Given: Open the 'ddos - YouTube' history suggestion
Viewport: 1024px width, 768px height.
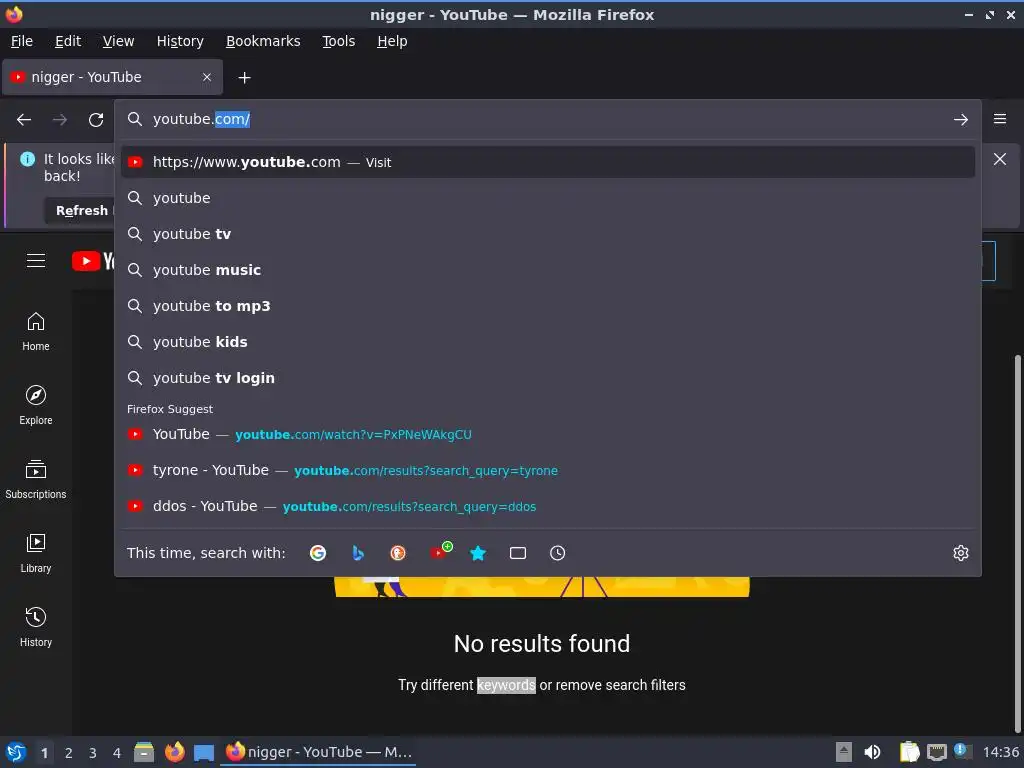Looking at the screenshot, I should click(x=547, y=506).
